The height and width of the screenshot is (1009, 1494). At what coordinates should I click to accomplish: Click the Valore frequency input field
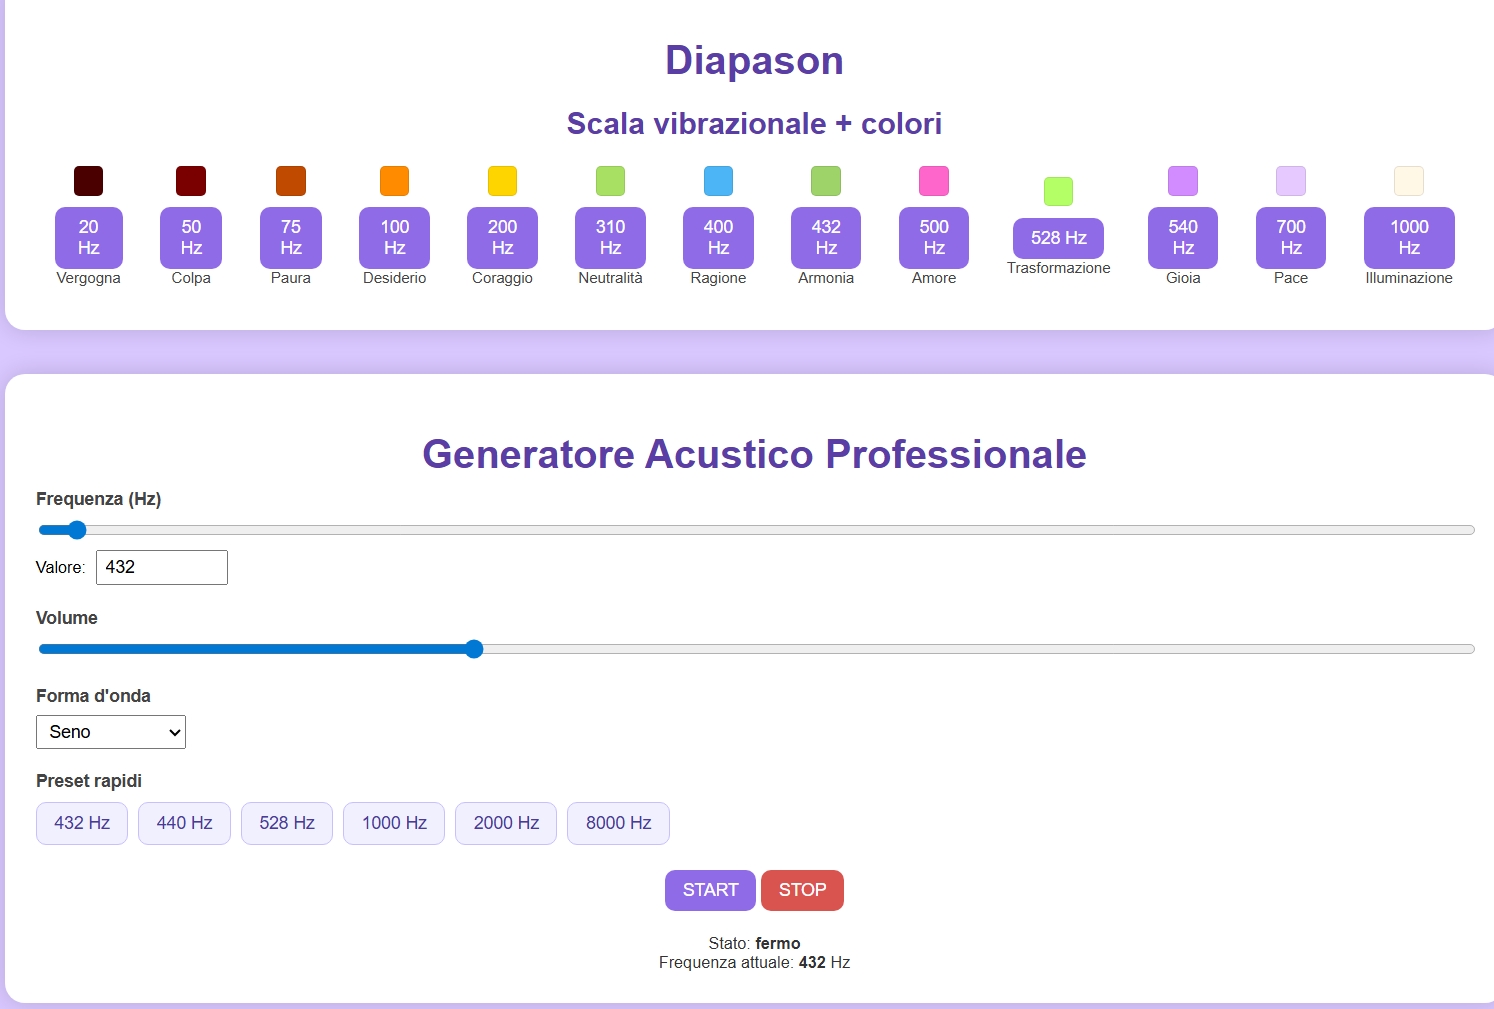pos(162,567)
